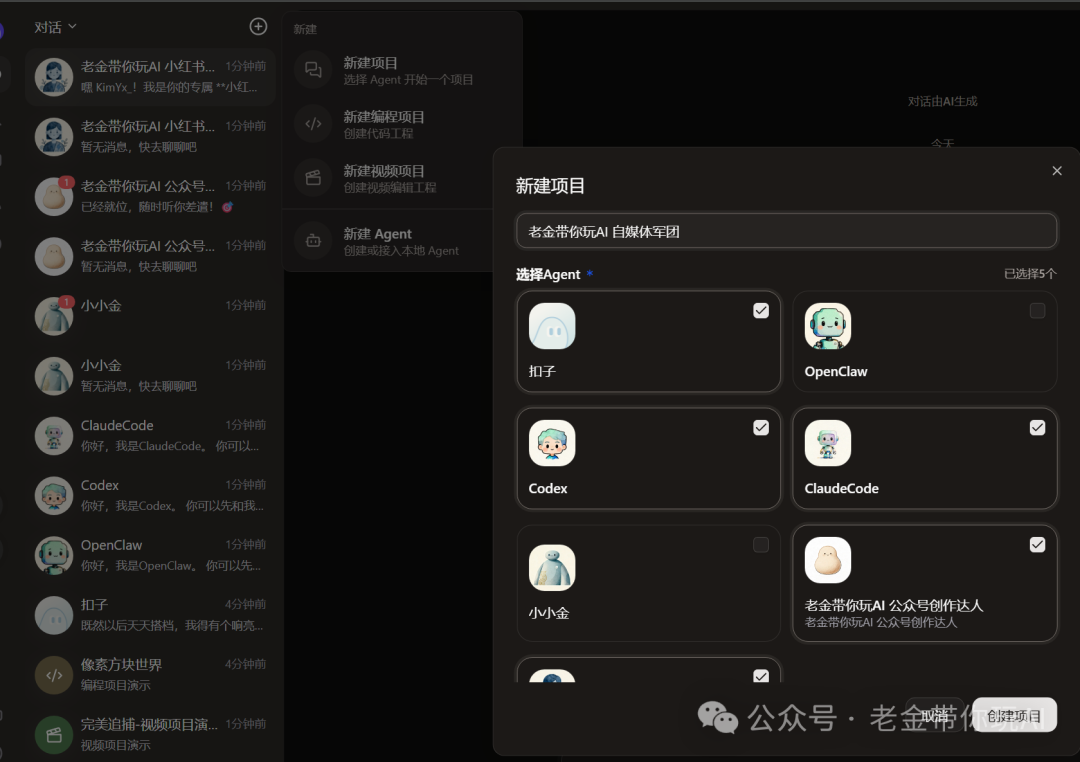Open 小小金 conversation showing 暂无消息
1080x762 pixels.
click(150, 375)
